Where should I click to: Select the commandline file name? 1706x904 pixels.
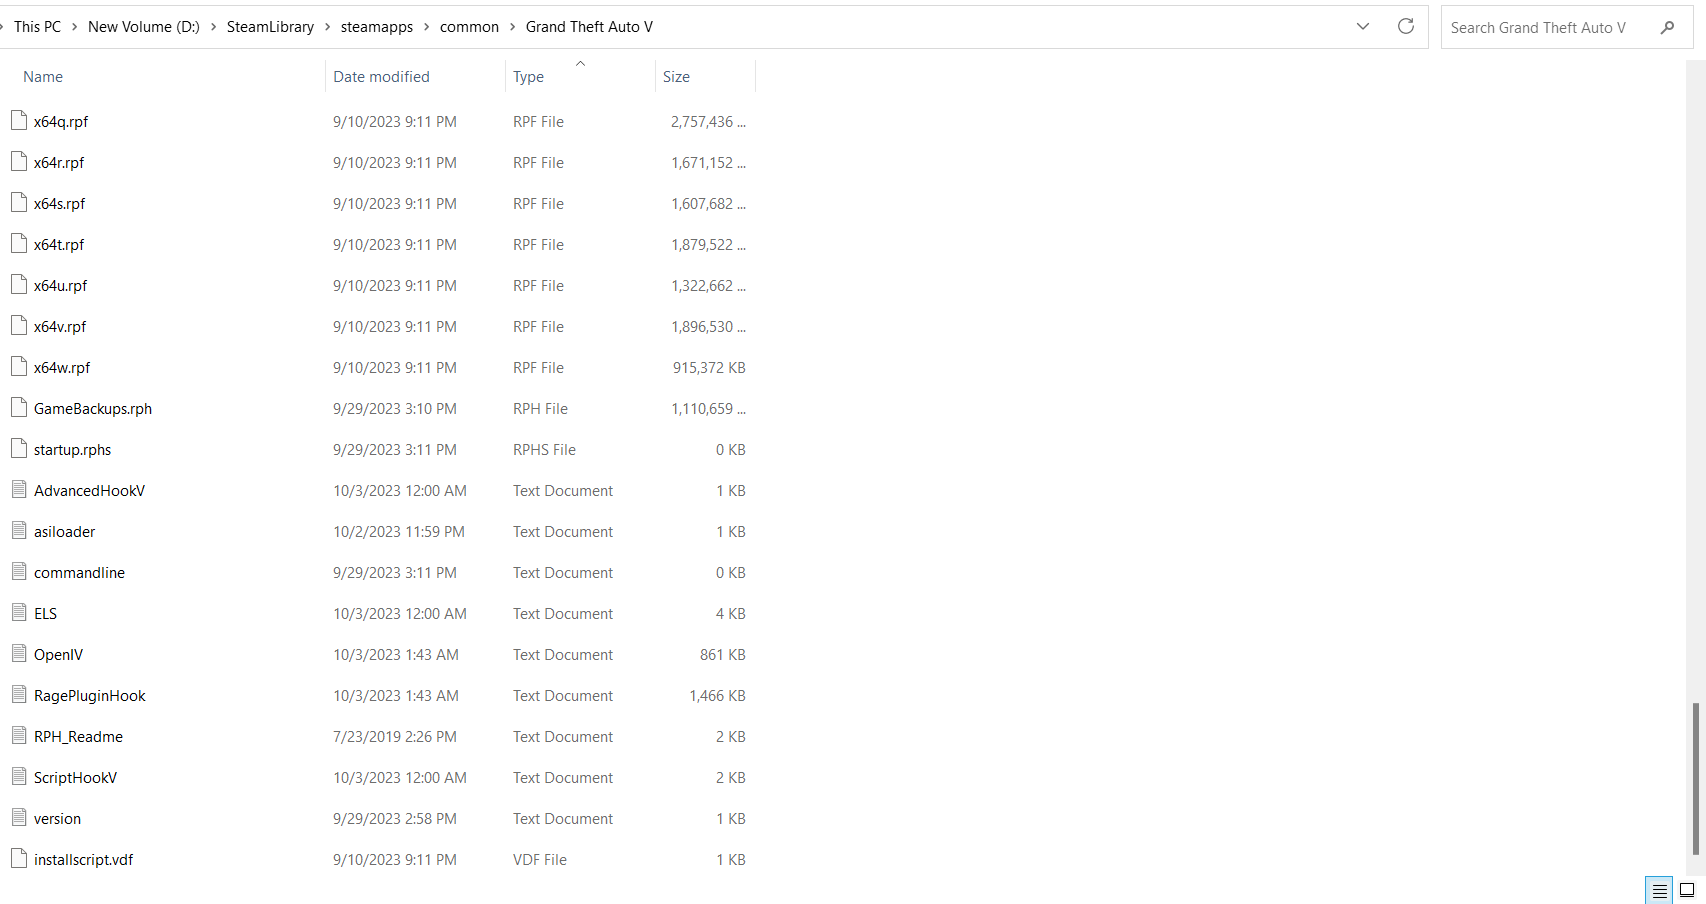[80, 573]
